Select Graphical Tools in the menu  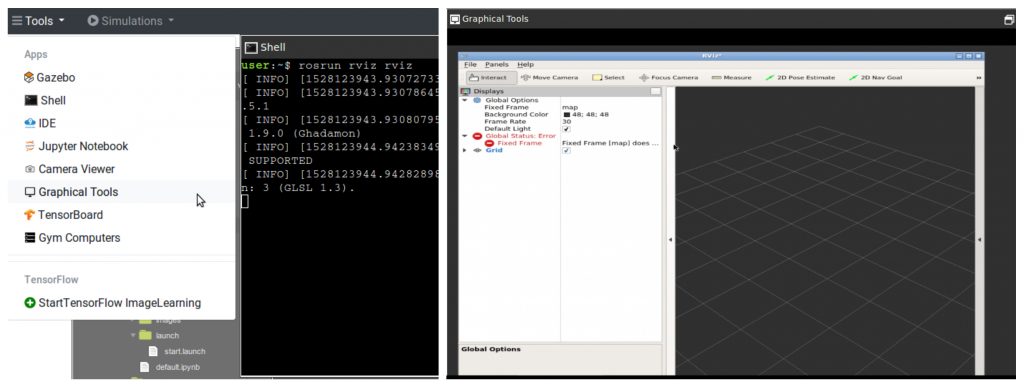[x=71, y=192]
